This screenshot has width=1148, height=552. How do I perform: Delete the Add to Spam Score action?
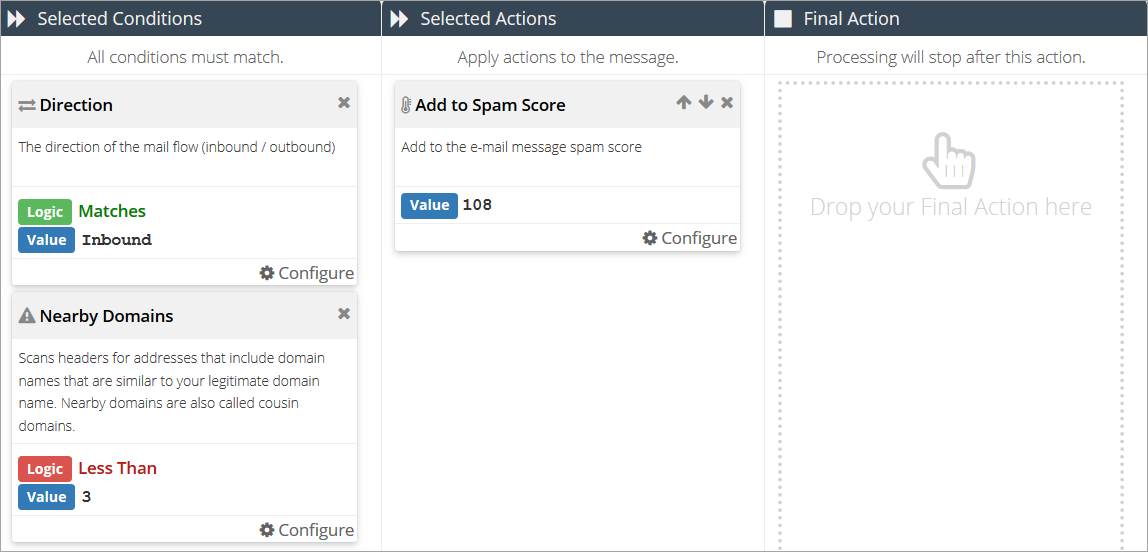727,103
